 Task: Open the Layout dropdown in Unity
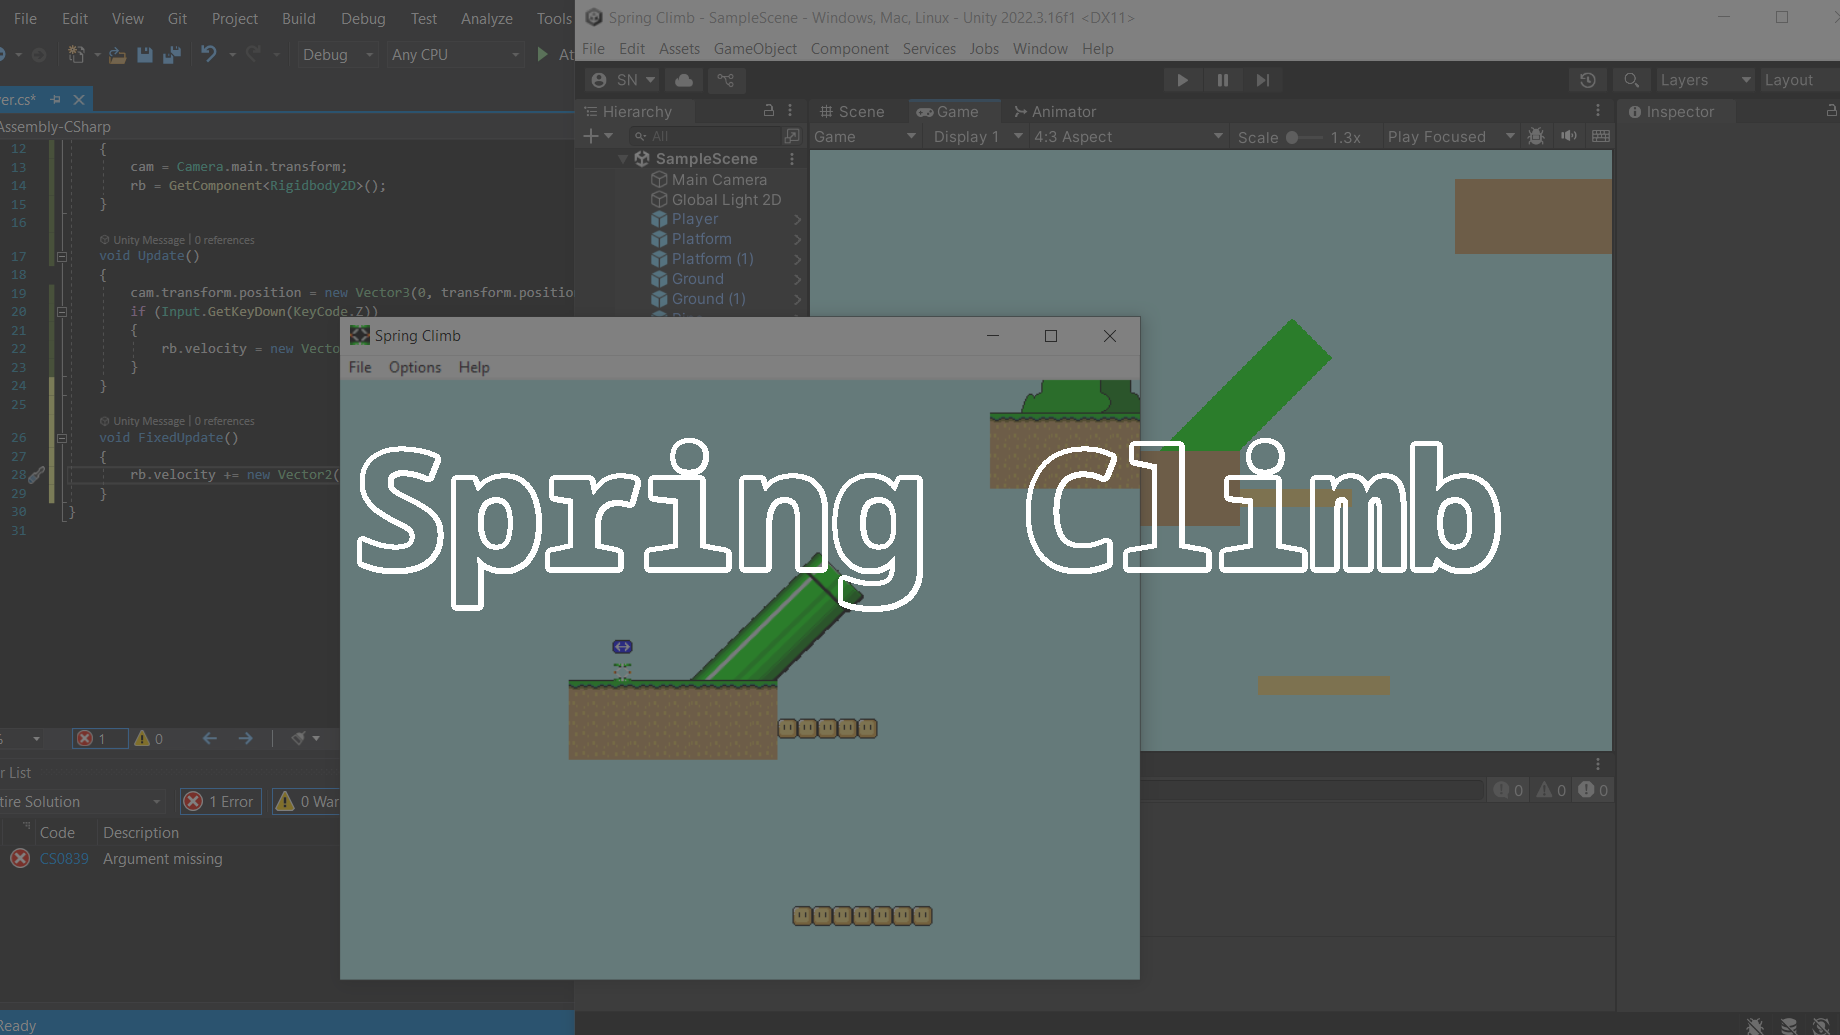pos(1797,80)
